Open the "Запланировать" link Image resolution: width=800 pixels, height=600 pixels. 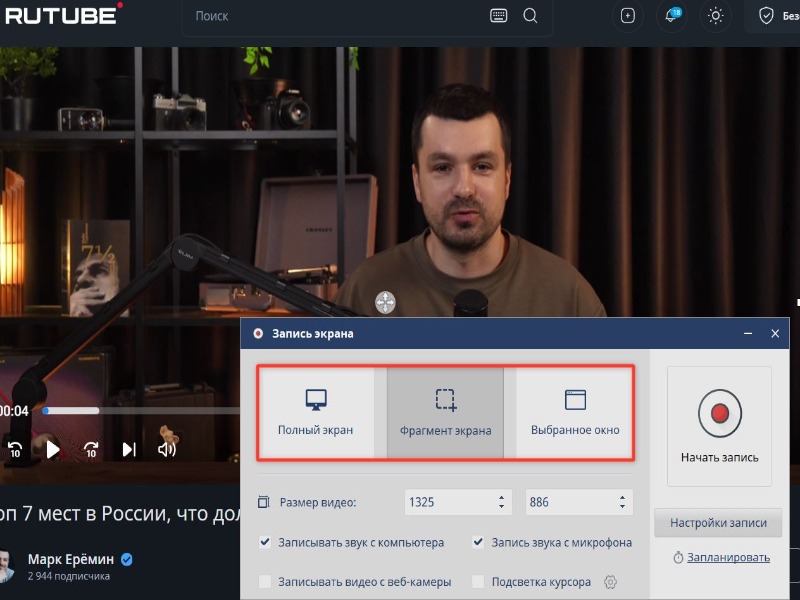click(x=726, y=557)
